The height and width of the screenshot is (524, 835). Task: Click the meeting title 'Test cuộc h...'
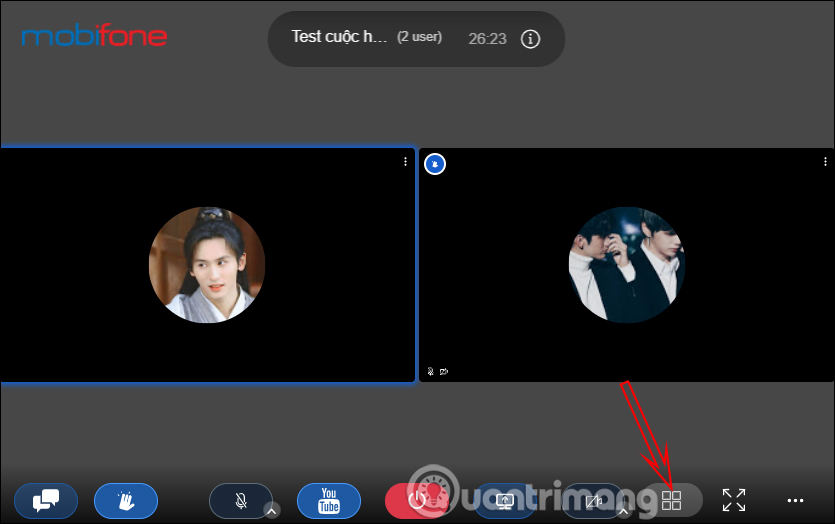(339, 36)
